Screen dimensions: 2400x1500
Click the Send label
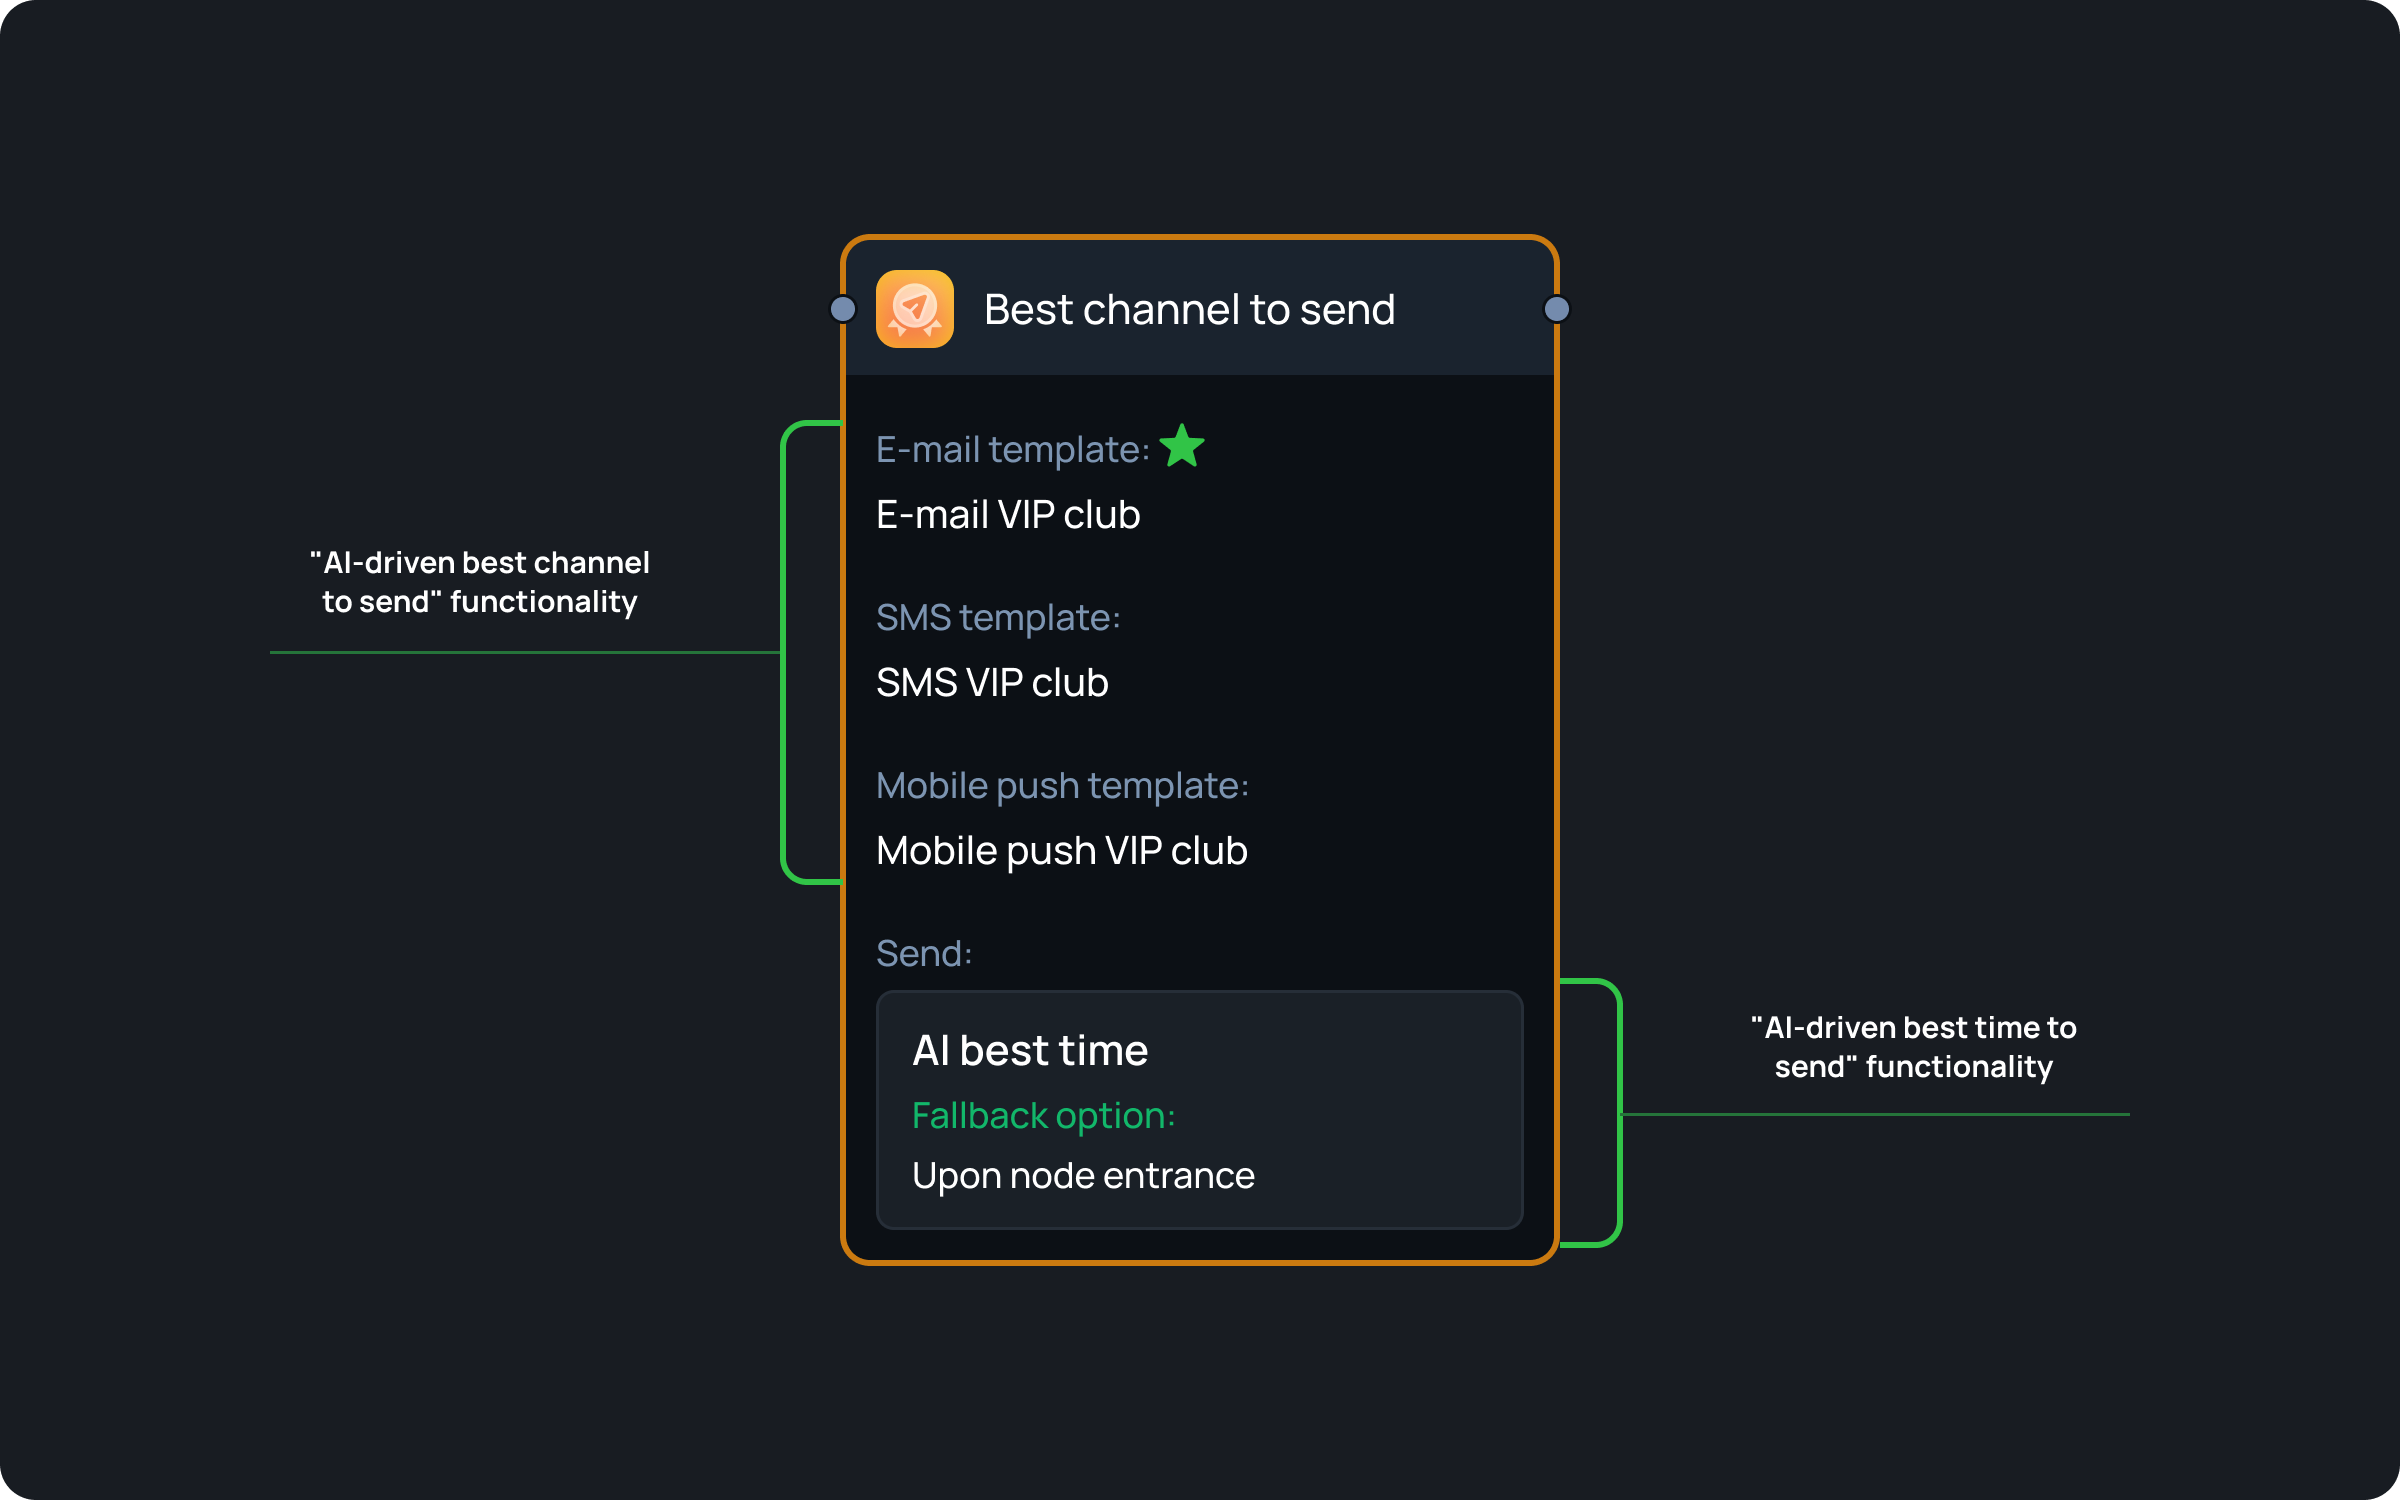(x=924, y=954)
